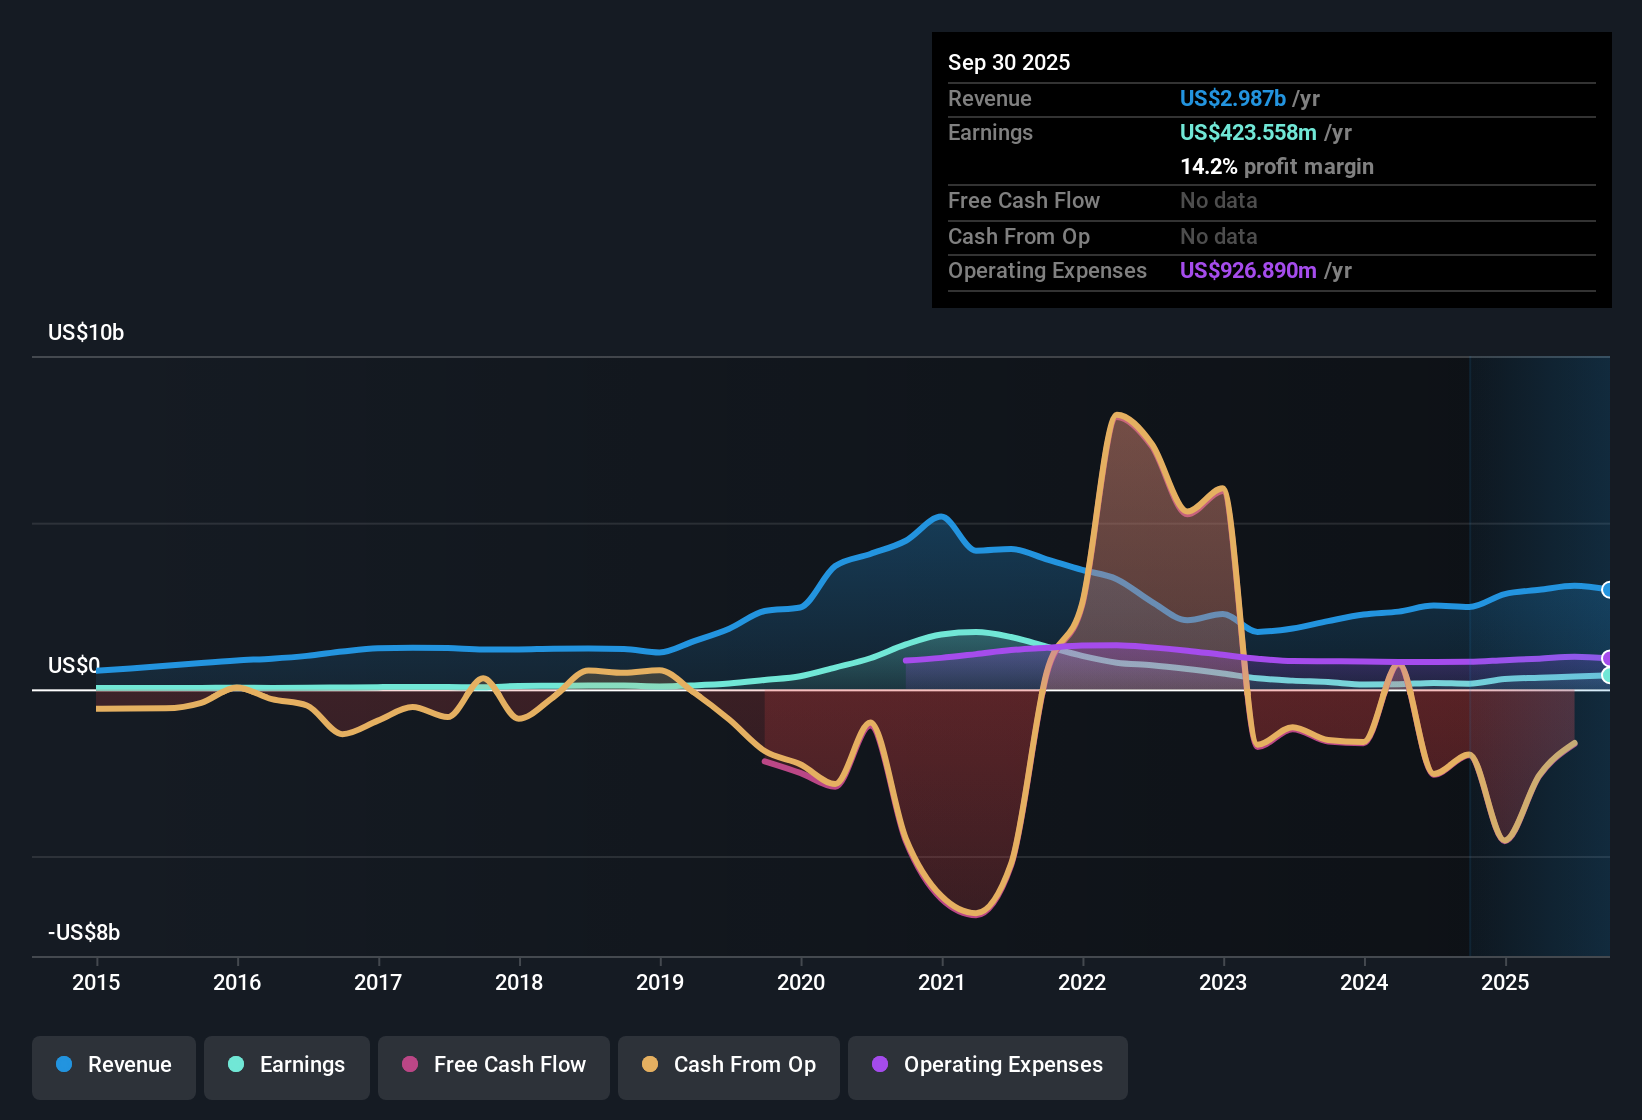Click the Earnings endpoint marker on chart
The width and height of the screenshot is (1642, 1120).
pyautogui.click(x=1607, y=676)
